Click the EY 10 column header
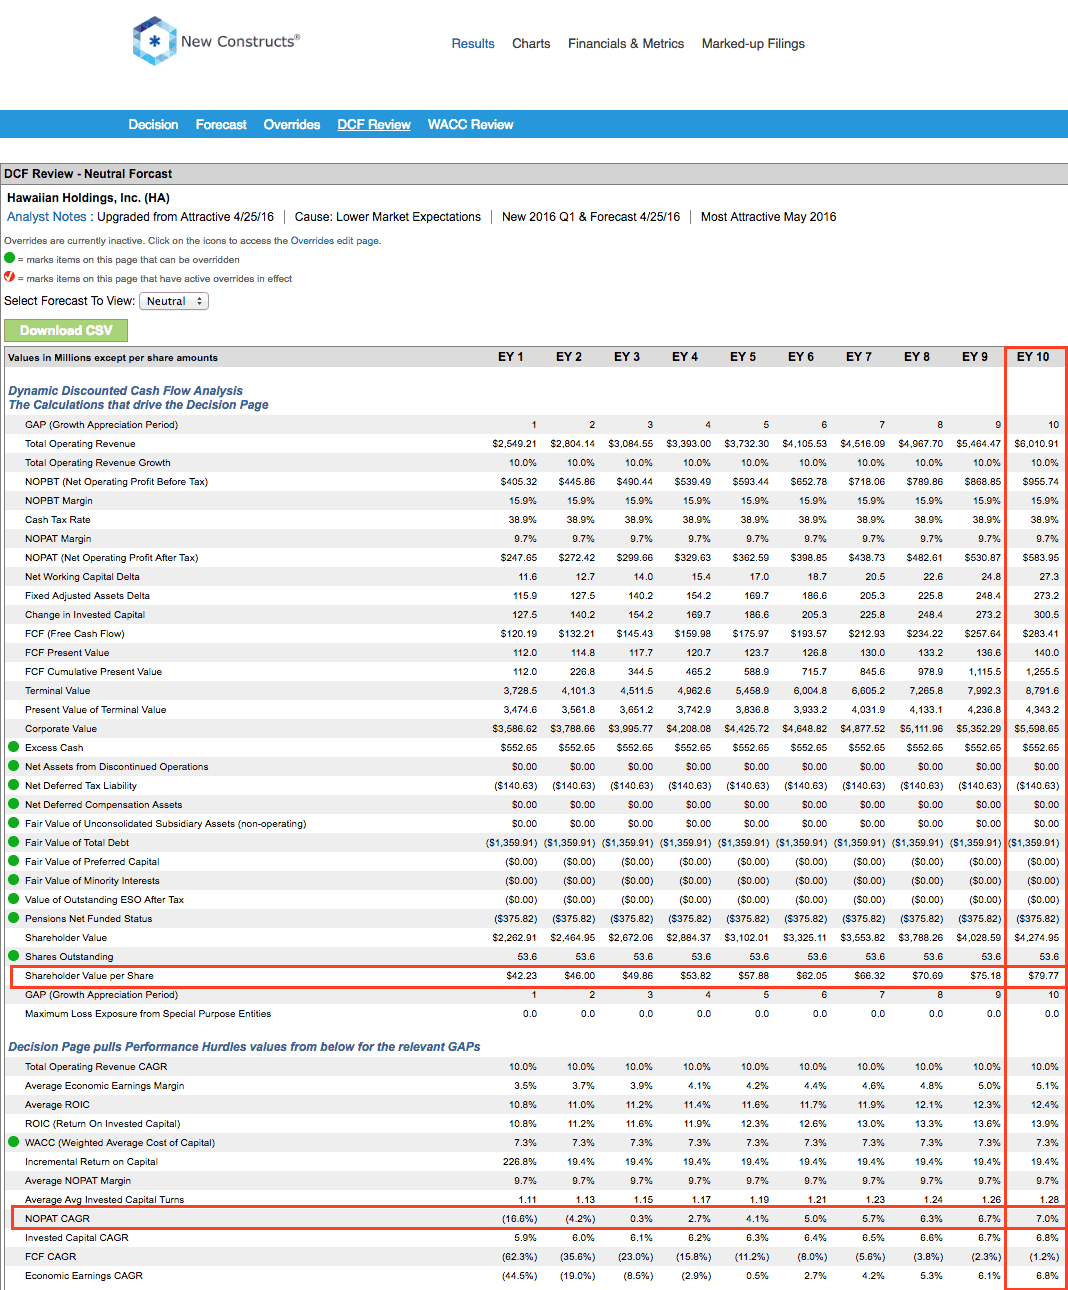This screenshot has height=1290, width=1068. (1033, 357)
